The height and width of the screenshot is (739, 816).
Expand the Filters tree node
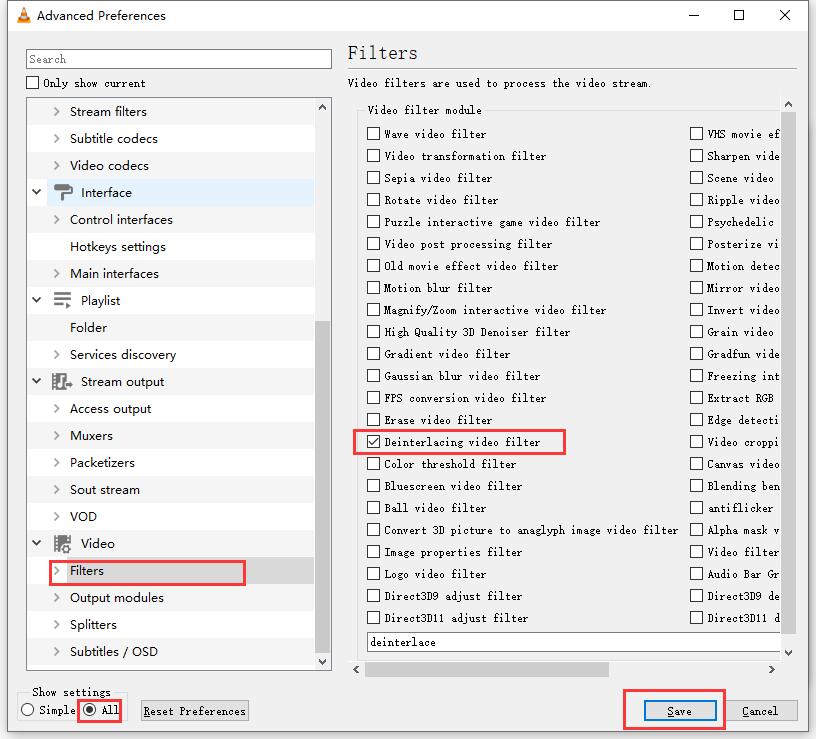tap(57, 571)
